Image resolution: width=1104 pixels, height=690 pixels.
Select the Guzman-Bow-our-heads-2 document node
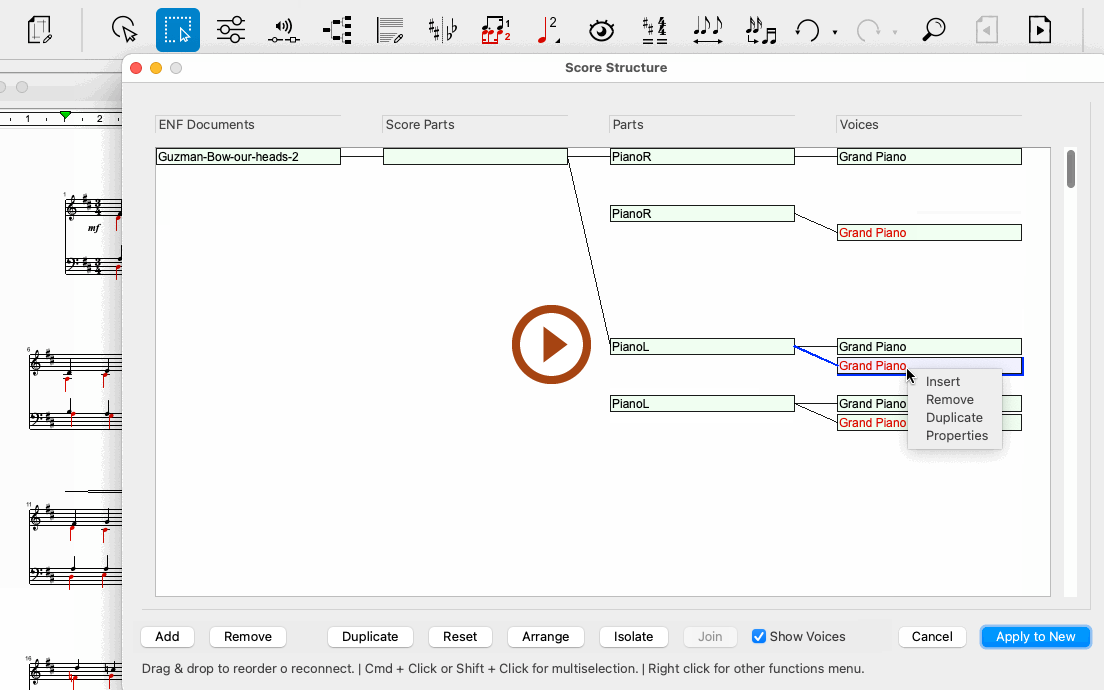tap(248, 157)
